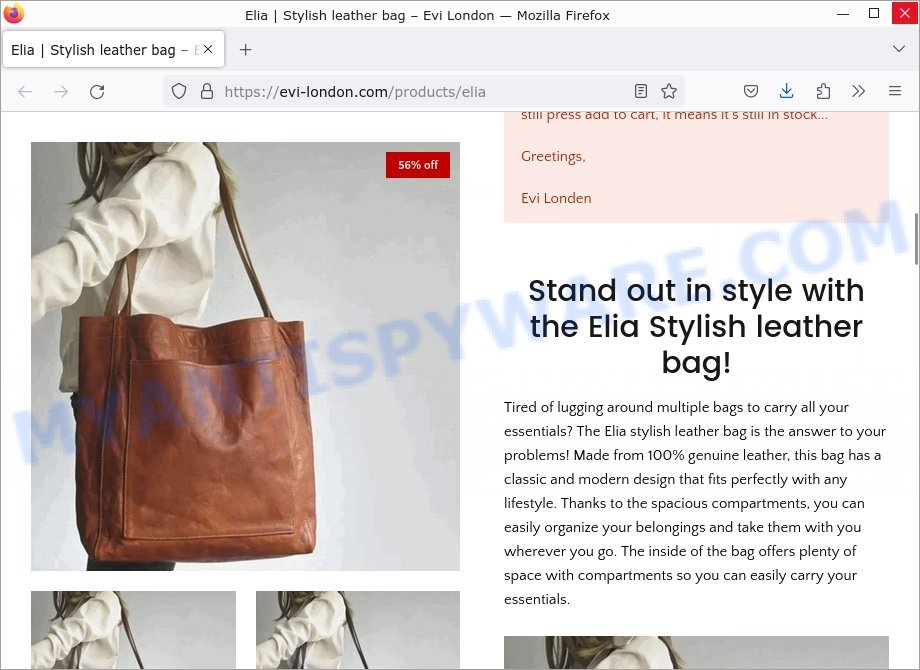Screen dimensions: 920x670
Task: Toggle Reader View for this page
Action: point(641,91)
